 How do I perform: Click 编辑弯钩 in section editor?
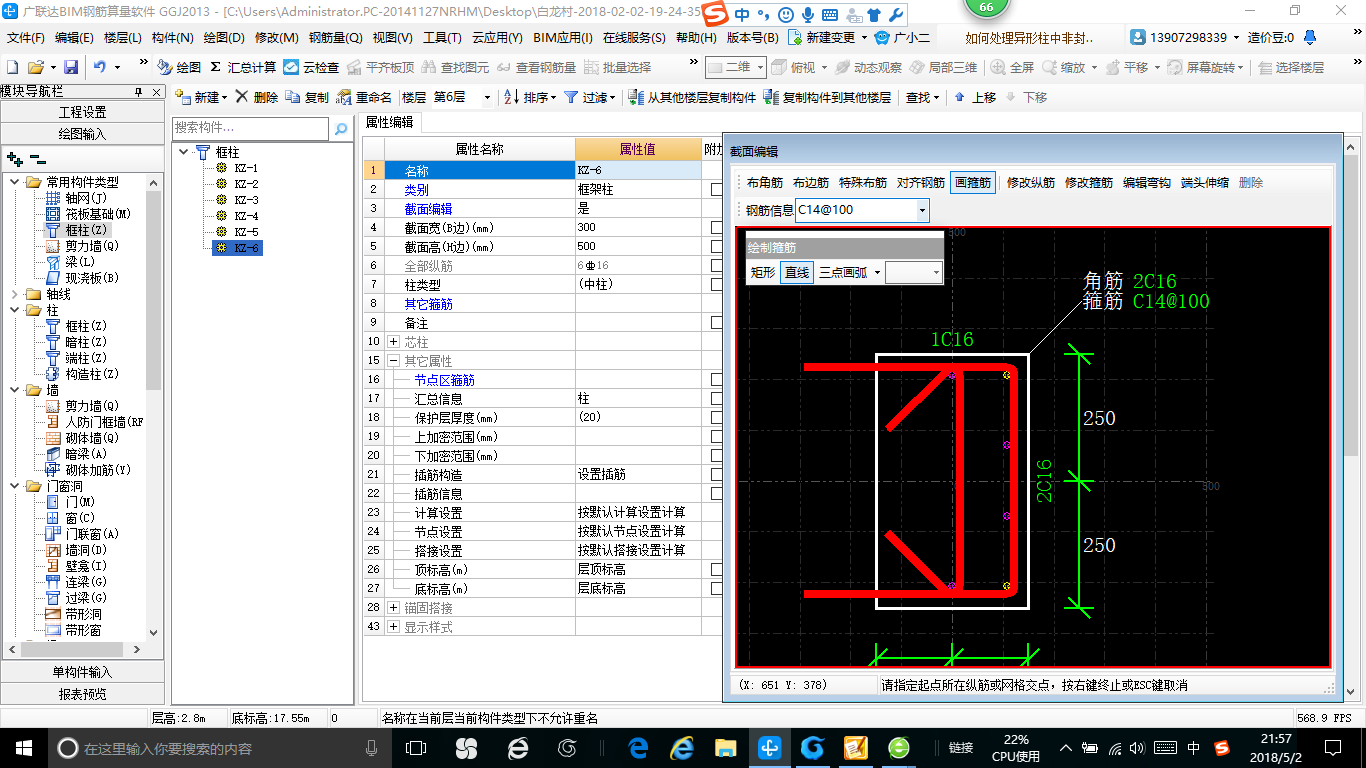point(1146,183)
